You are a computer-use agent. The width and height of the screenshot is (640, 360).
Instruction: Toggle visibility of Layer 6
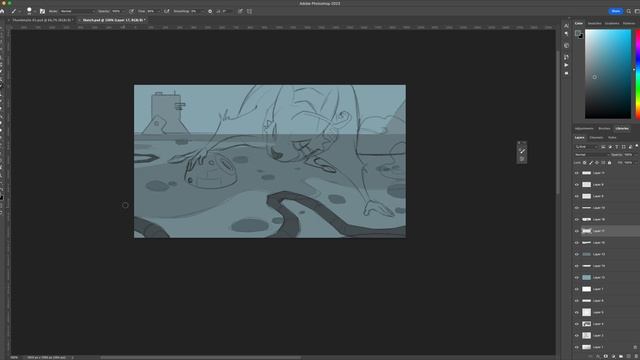[x=577, y=300]
